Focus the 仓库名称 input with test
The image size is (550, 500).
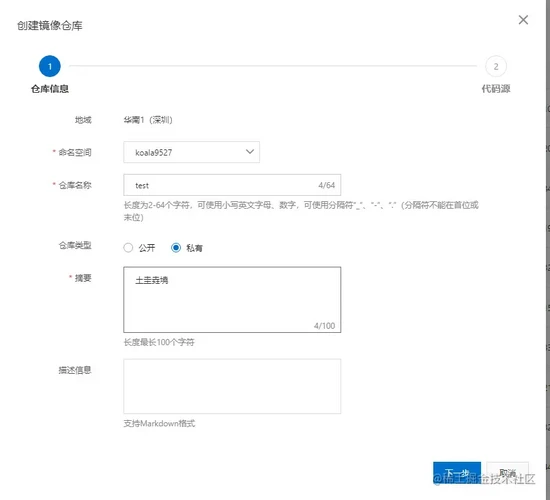232,185
